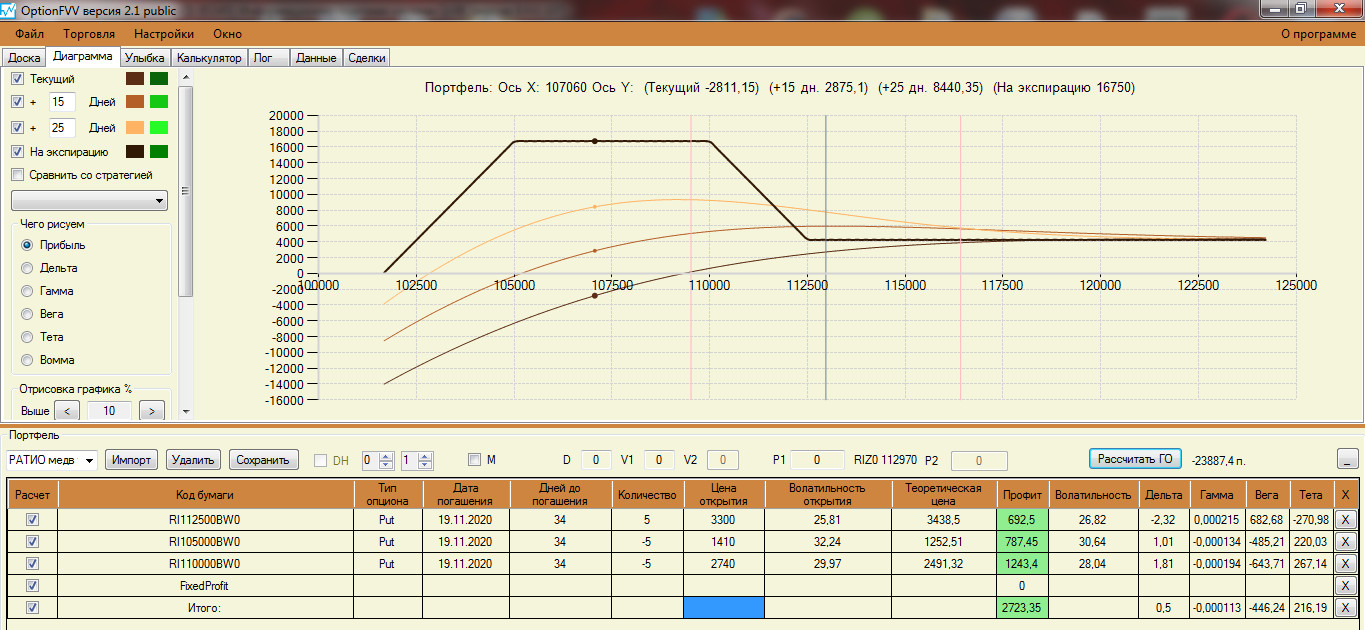Click the Сохранить button
Screen dimensions: 1365x630
(264, 460)
